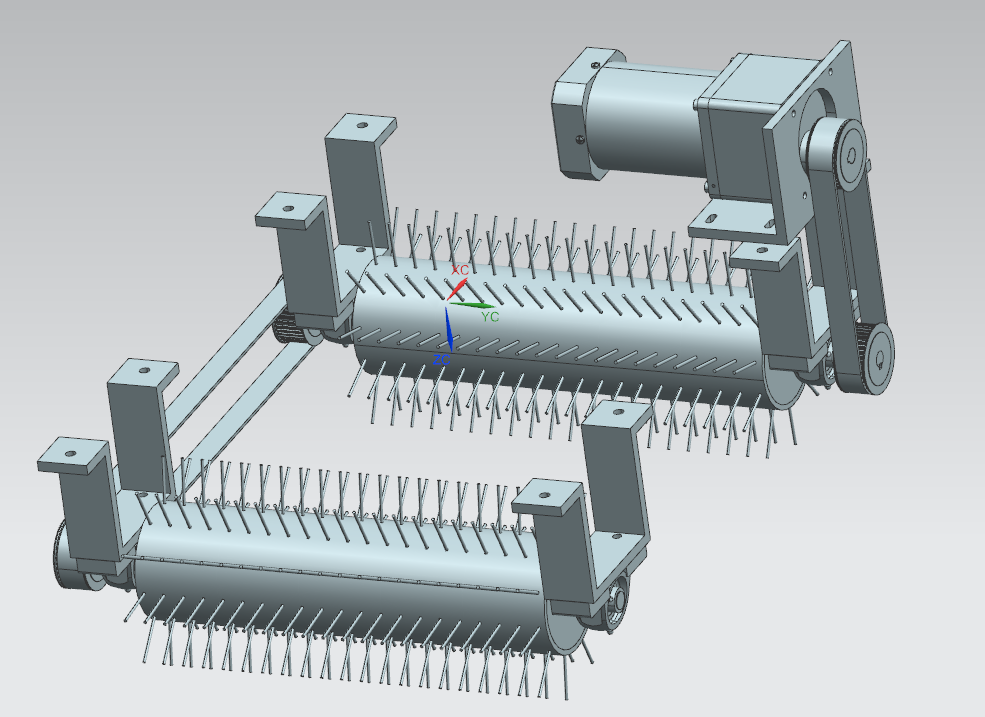985x717 pixels.
Task: Pick the large pulley at front roller's left end
Action: [77, 554]
